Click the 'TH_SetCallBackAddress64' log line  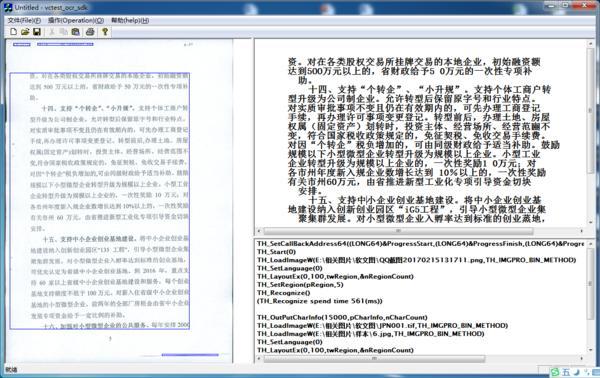pyautogui.click(x=420, y=244)
